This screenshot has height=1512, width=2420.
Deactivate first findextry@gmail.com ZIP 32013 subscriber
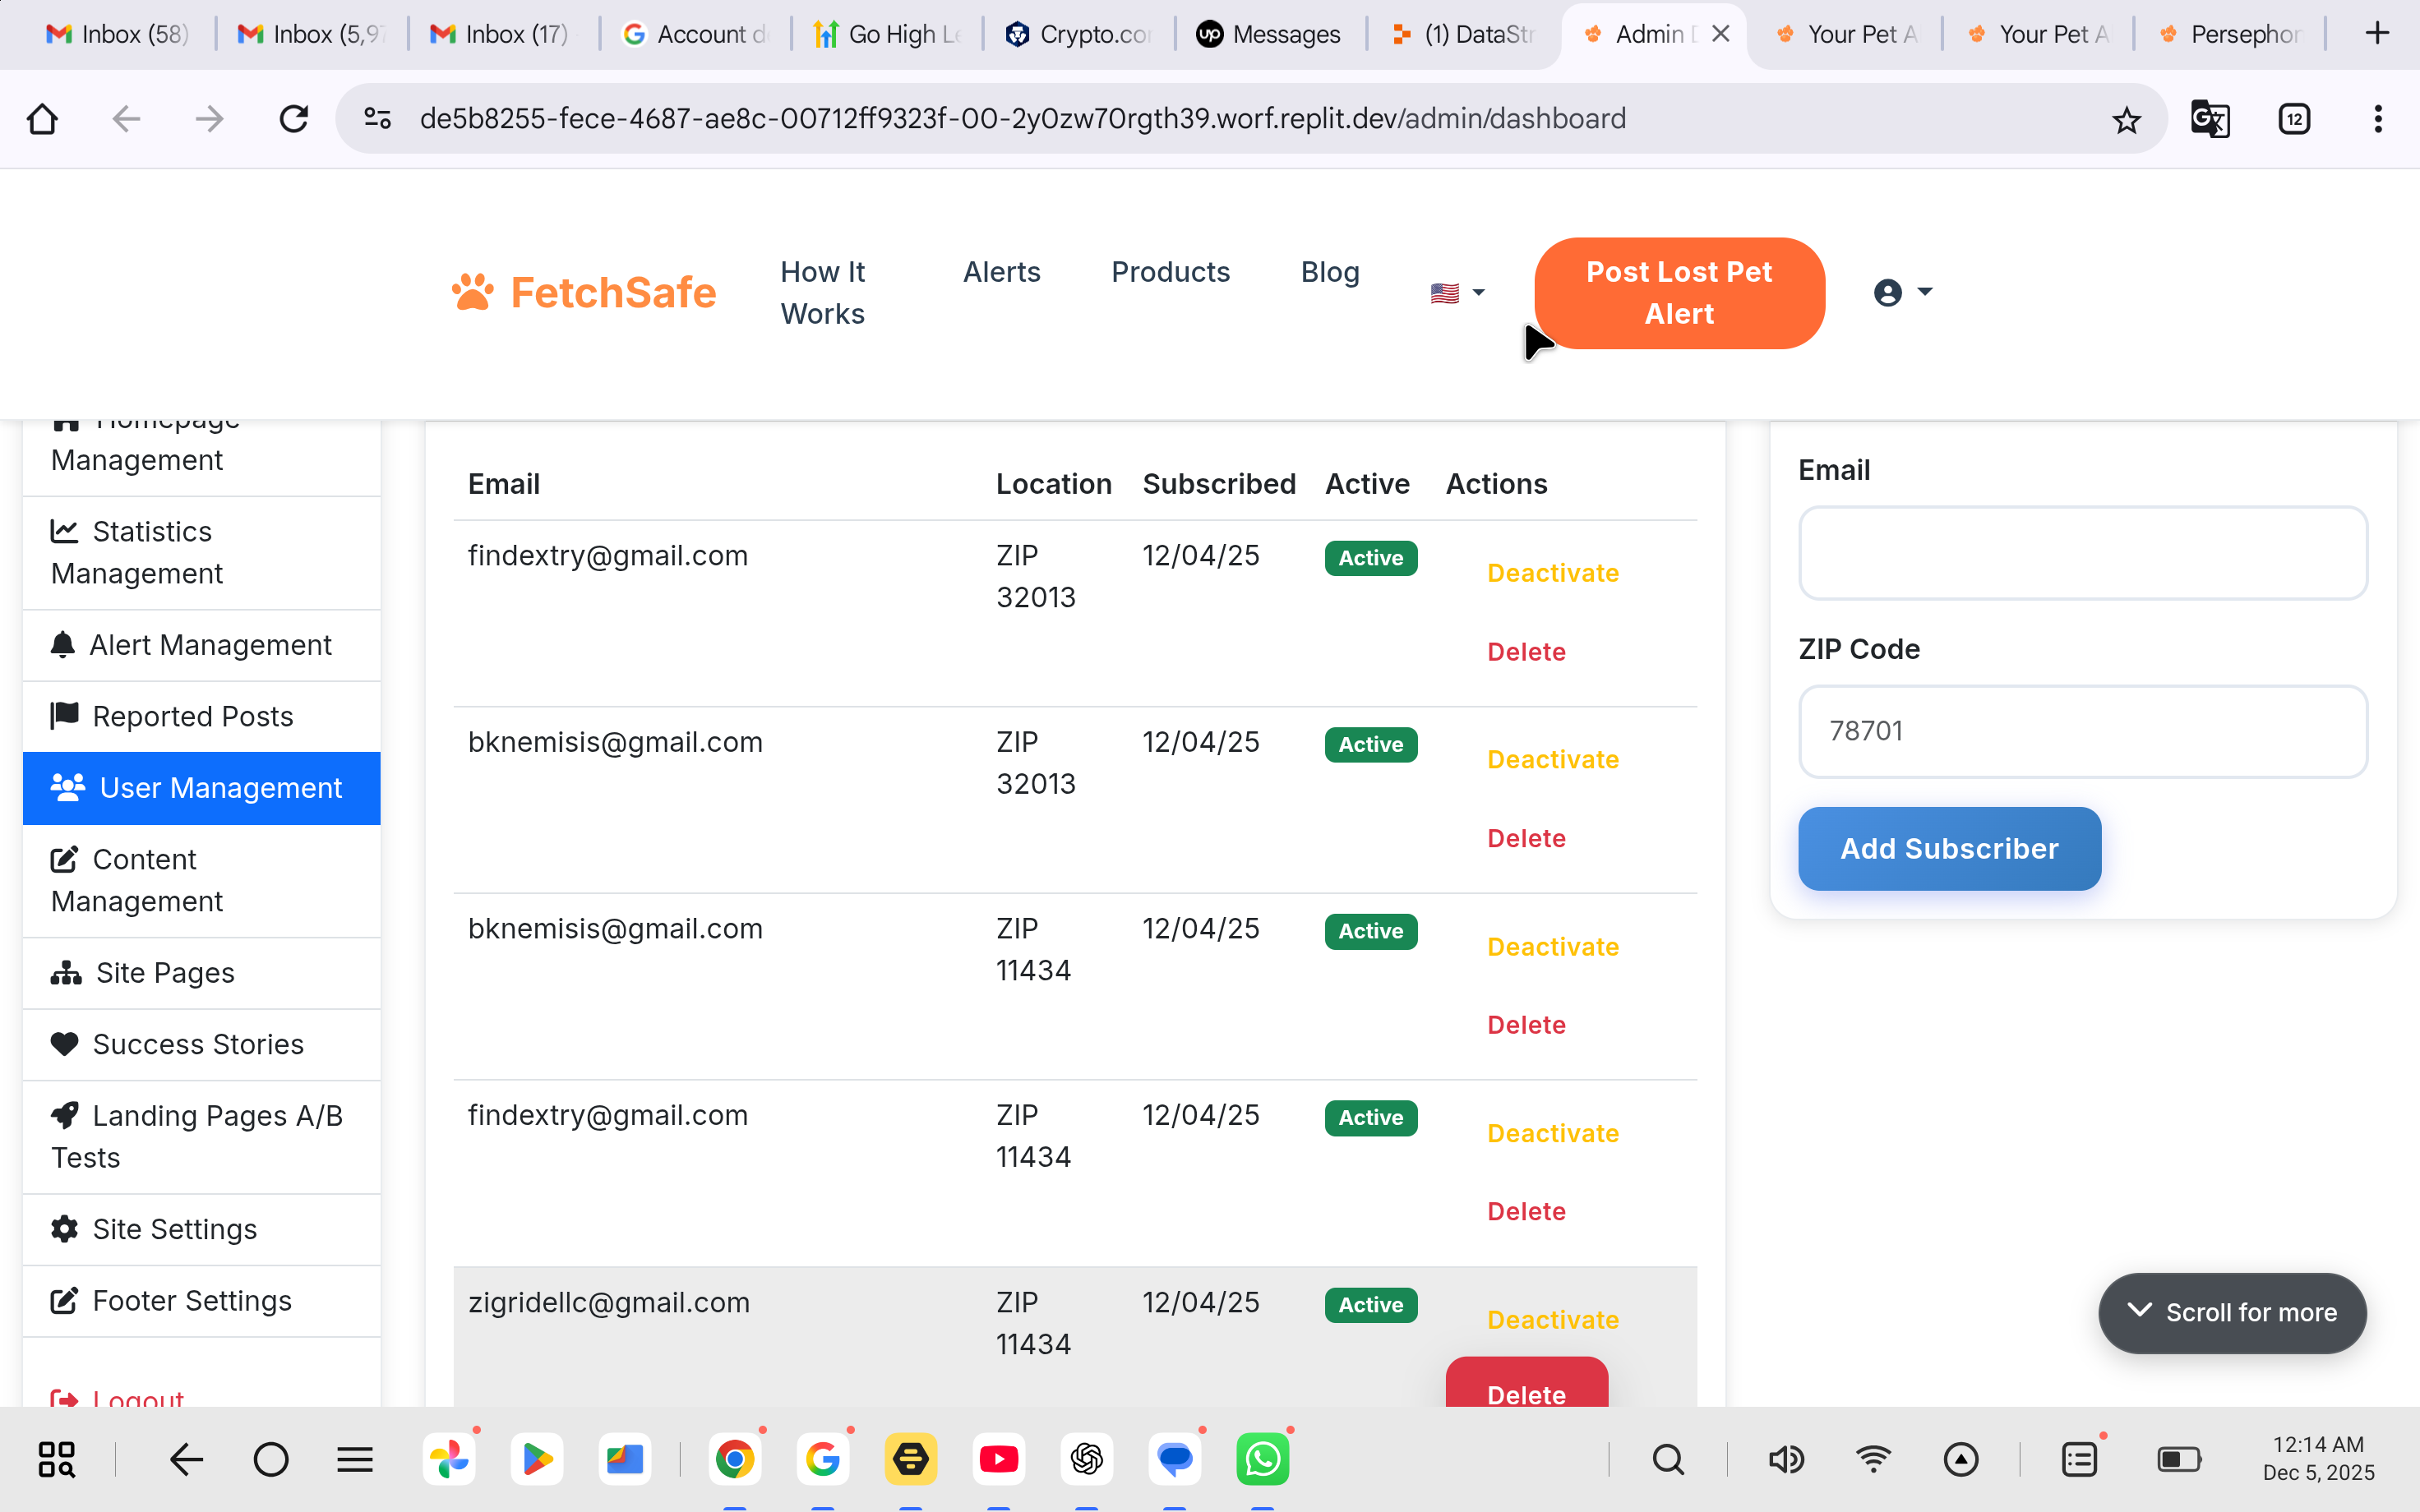pyautogui.click(x=1552, y=573)
